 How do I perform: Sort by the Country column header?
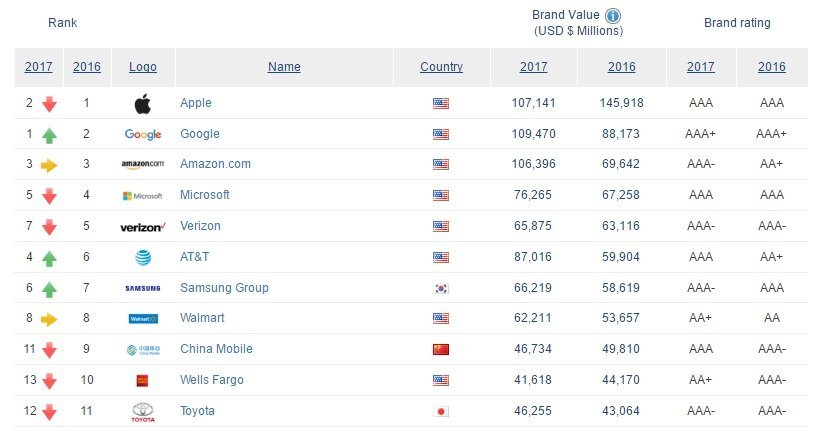(x=441, y=67)
